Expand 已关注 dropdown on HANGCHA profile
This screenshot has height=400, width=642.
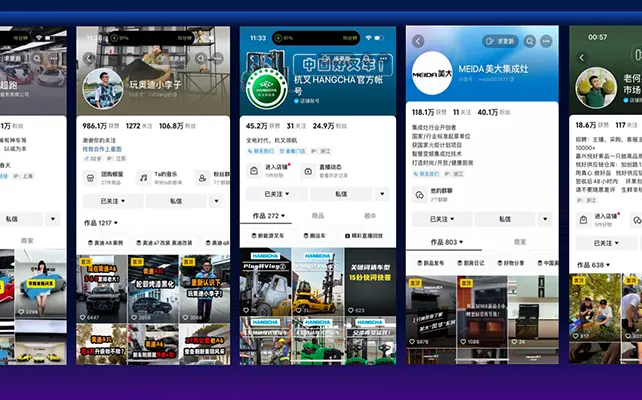pos(277,194)
